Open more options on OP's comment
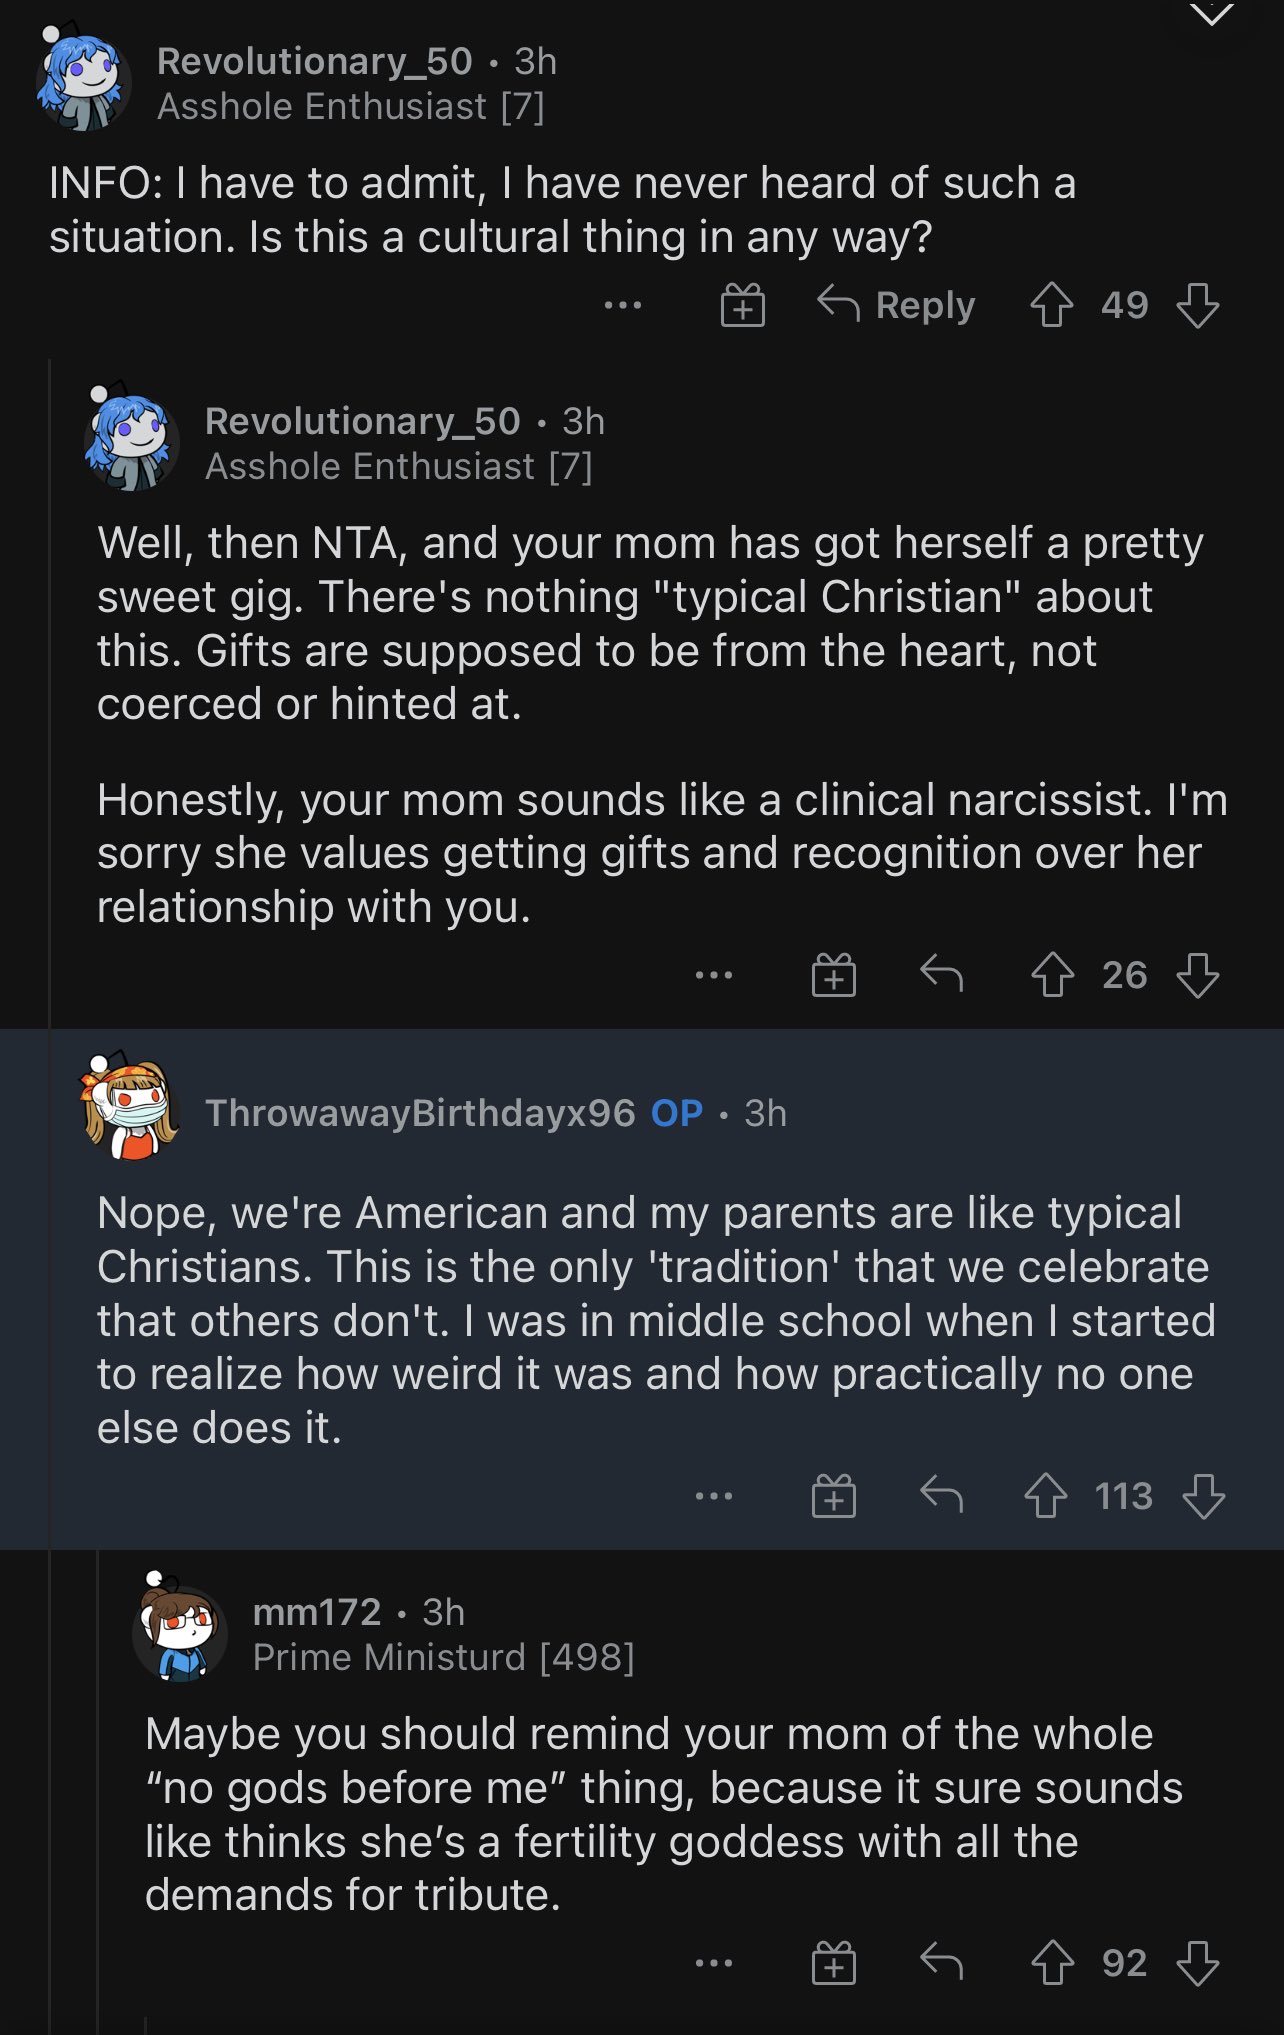1284x2035 pixels. [x=714, y=1496]
